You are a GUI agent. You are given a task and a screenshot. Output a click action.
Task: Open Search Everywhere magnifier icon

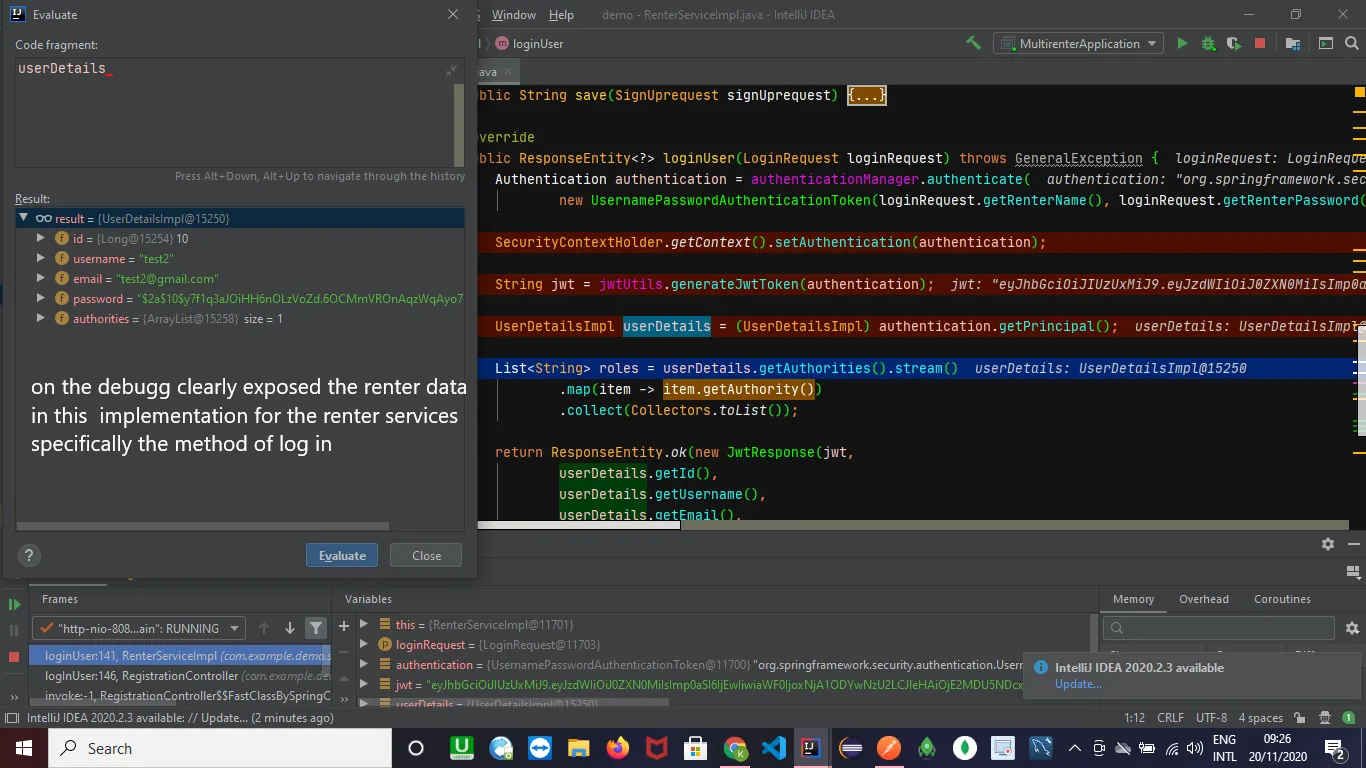[1354, 43]
